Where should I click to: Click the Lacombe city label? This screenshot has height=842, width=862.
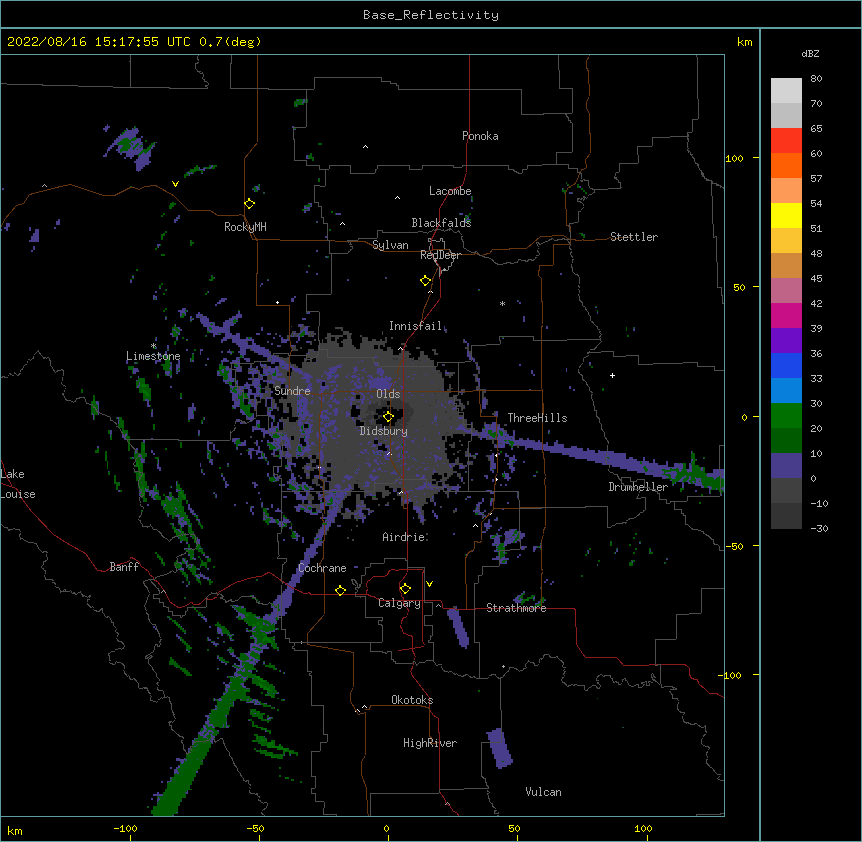[x=450, y=191]
